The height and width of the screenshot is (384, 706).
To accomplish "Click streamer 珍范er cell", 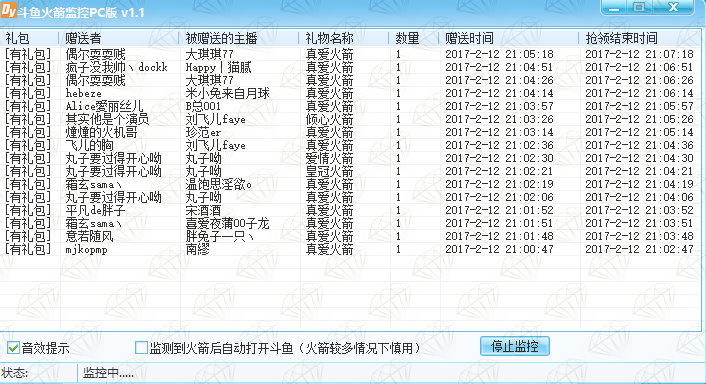I will pos(203,132).
